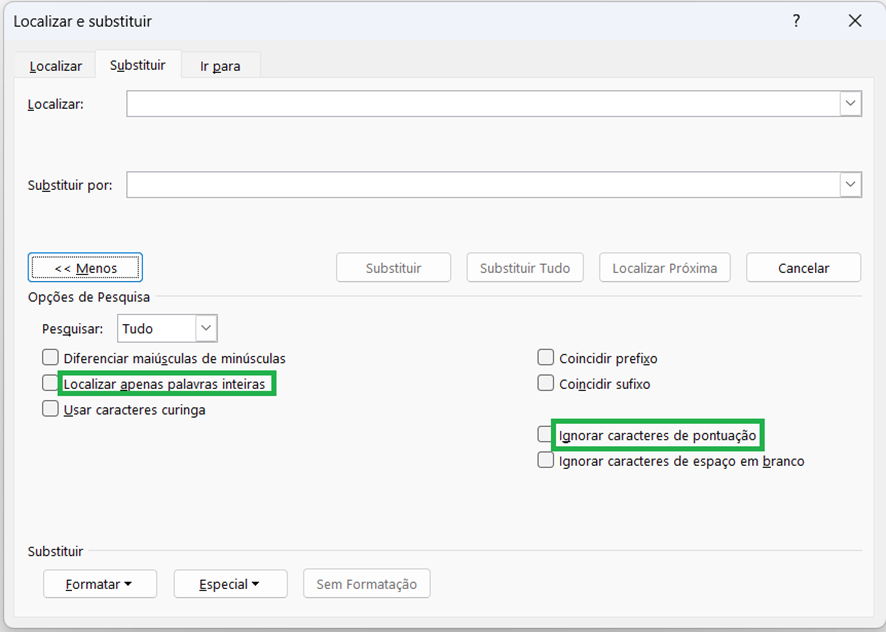Switch to the Localizar tab

(x=56, y=66)
